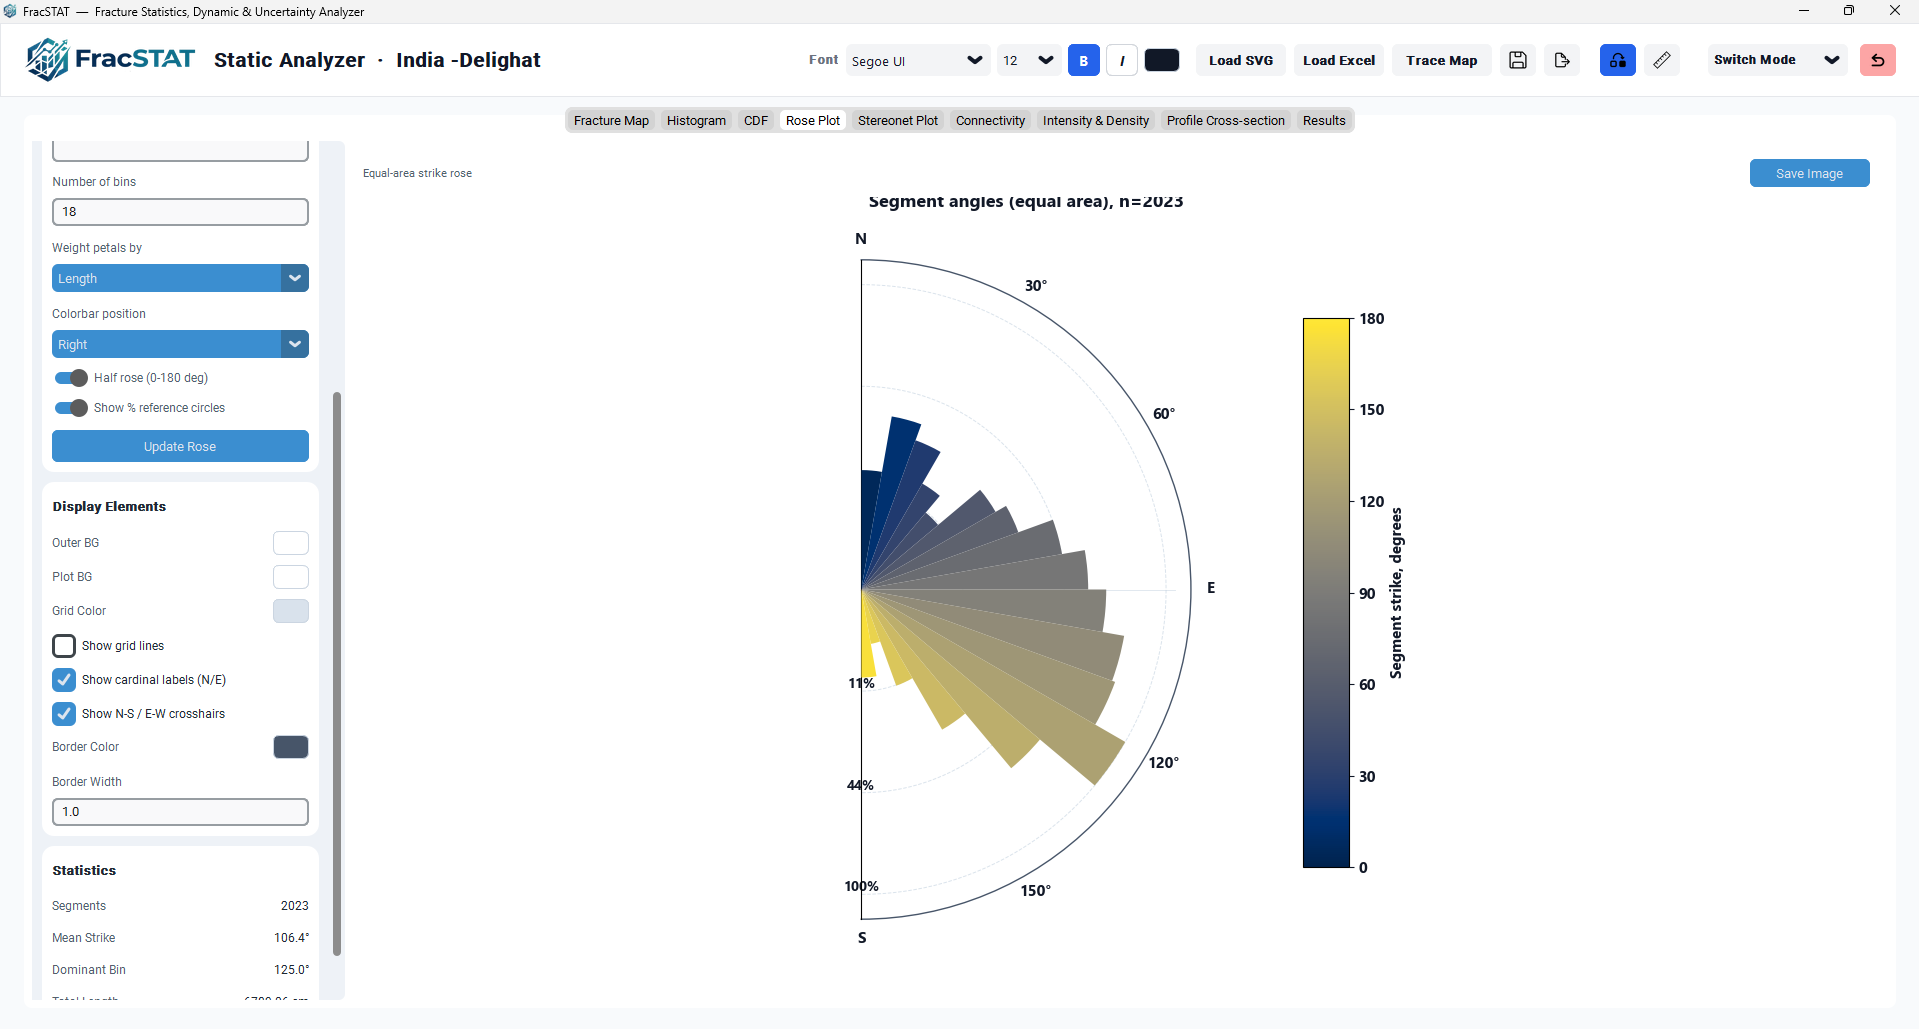Screen dimensions: 1919x1029
Task: Open the Histogram tab
Action: (x=696, y=121)
